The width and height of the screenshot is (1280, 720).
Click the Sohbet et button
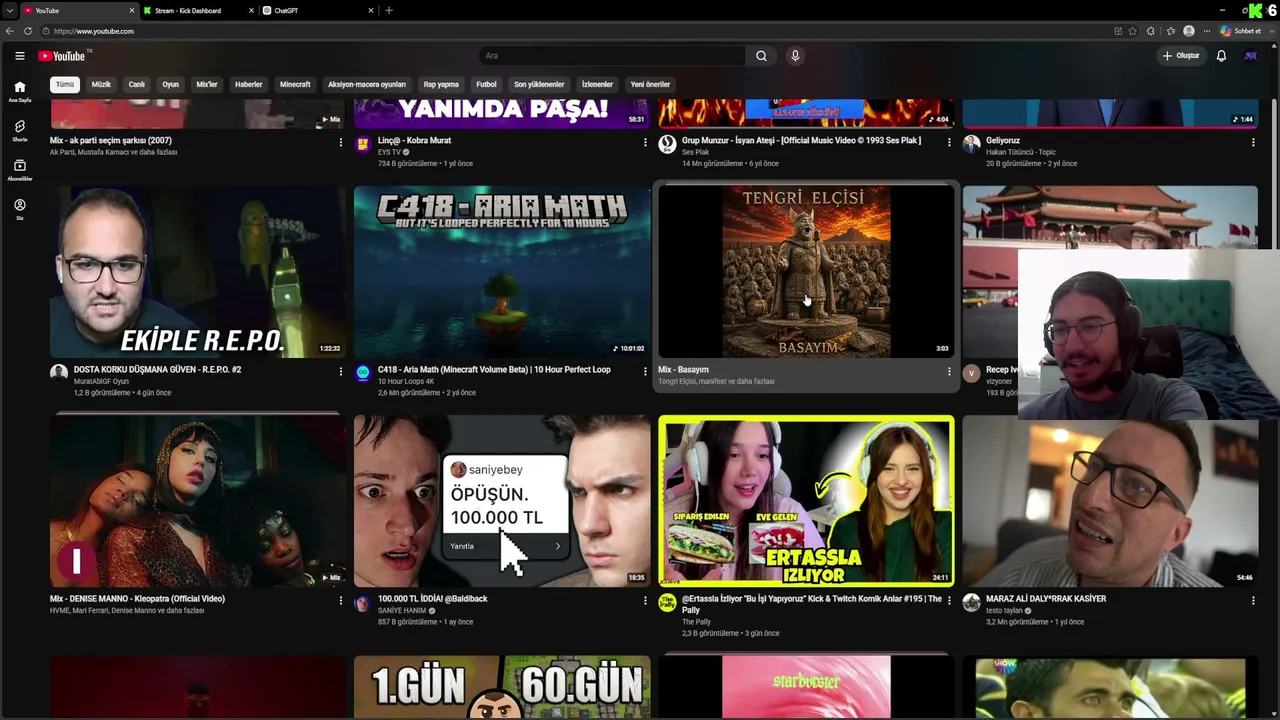point(1241,31)
